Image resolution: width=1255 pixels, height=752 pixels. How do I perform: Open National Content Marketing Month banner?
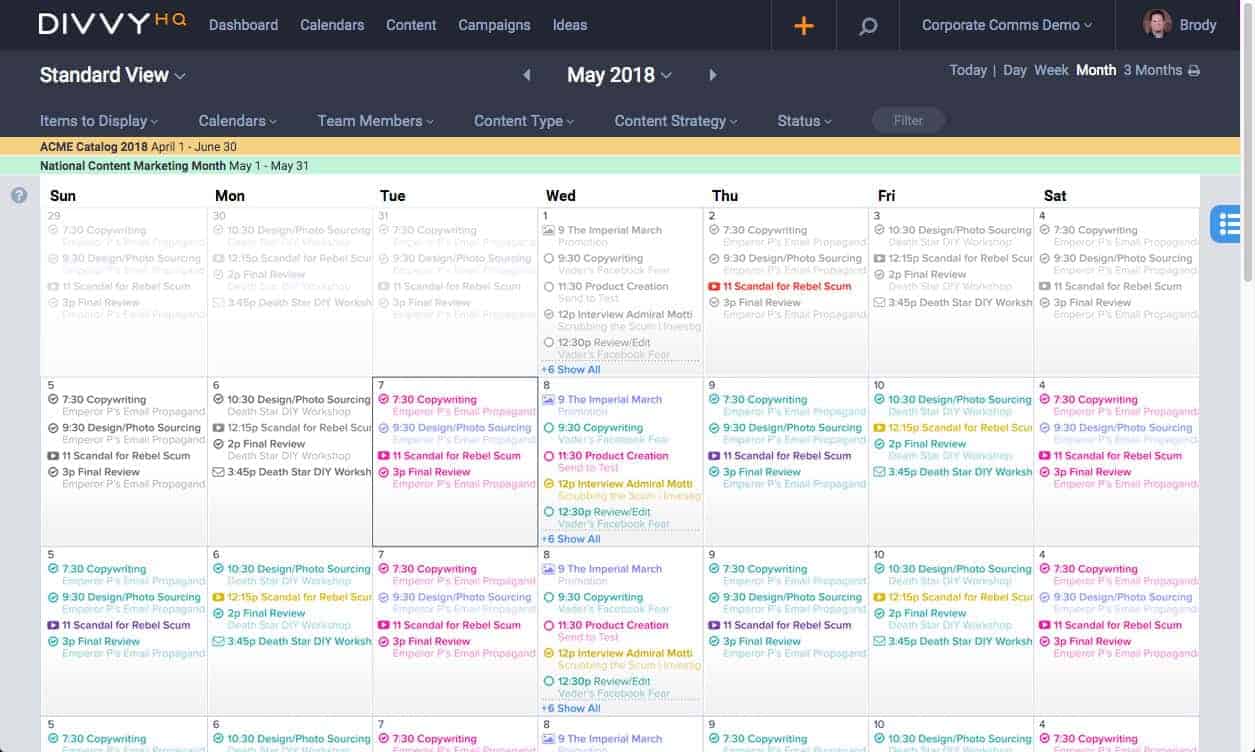click(x=620, y=166)
